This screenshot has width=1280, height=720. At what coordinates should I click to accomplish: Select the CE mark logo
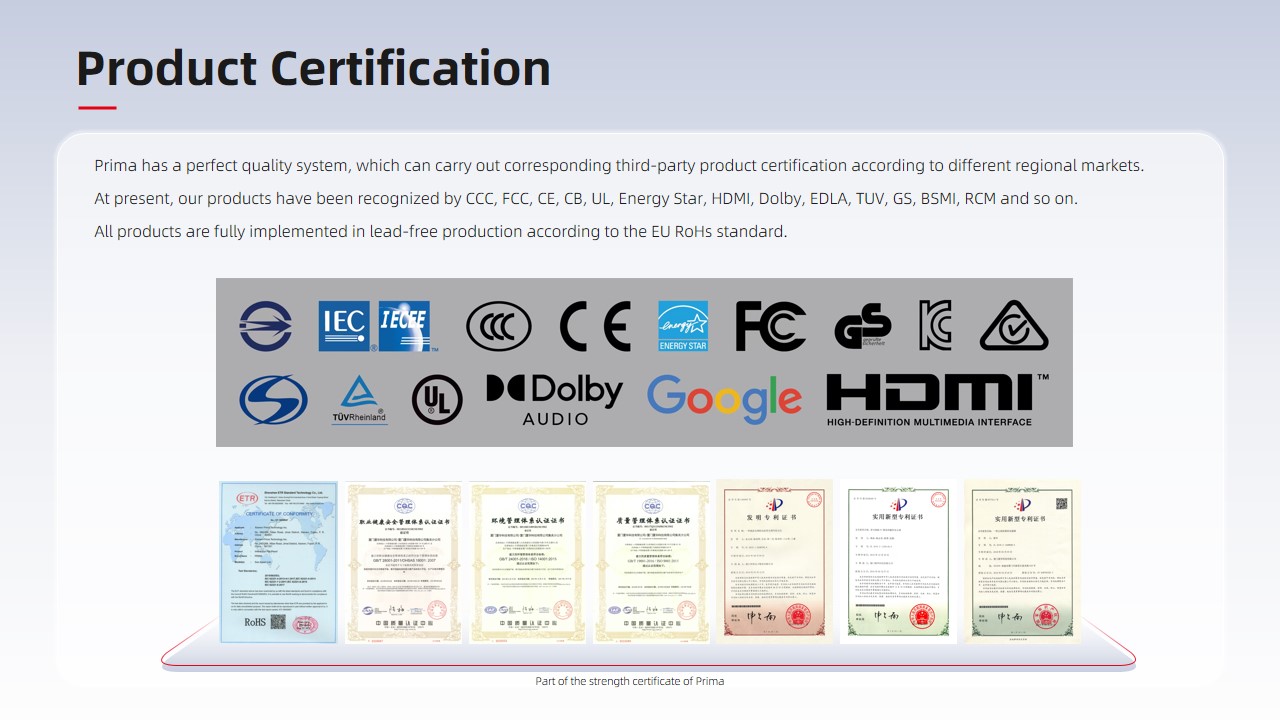click(x=595, y=326)
